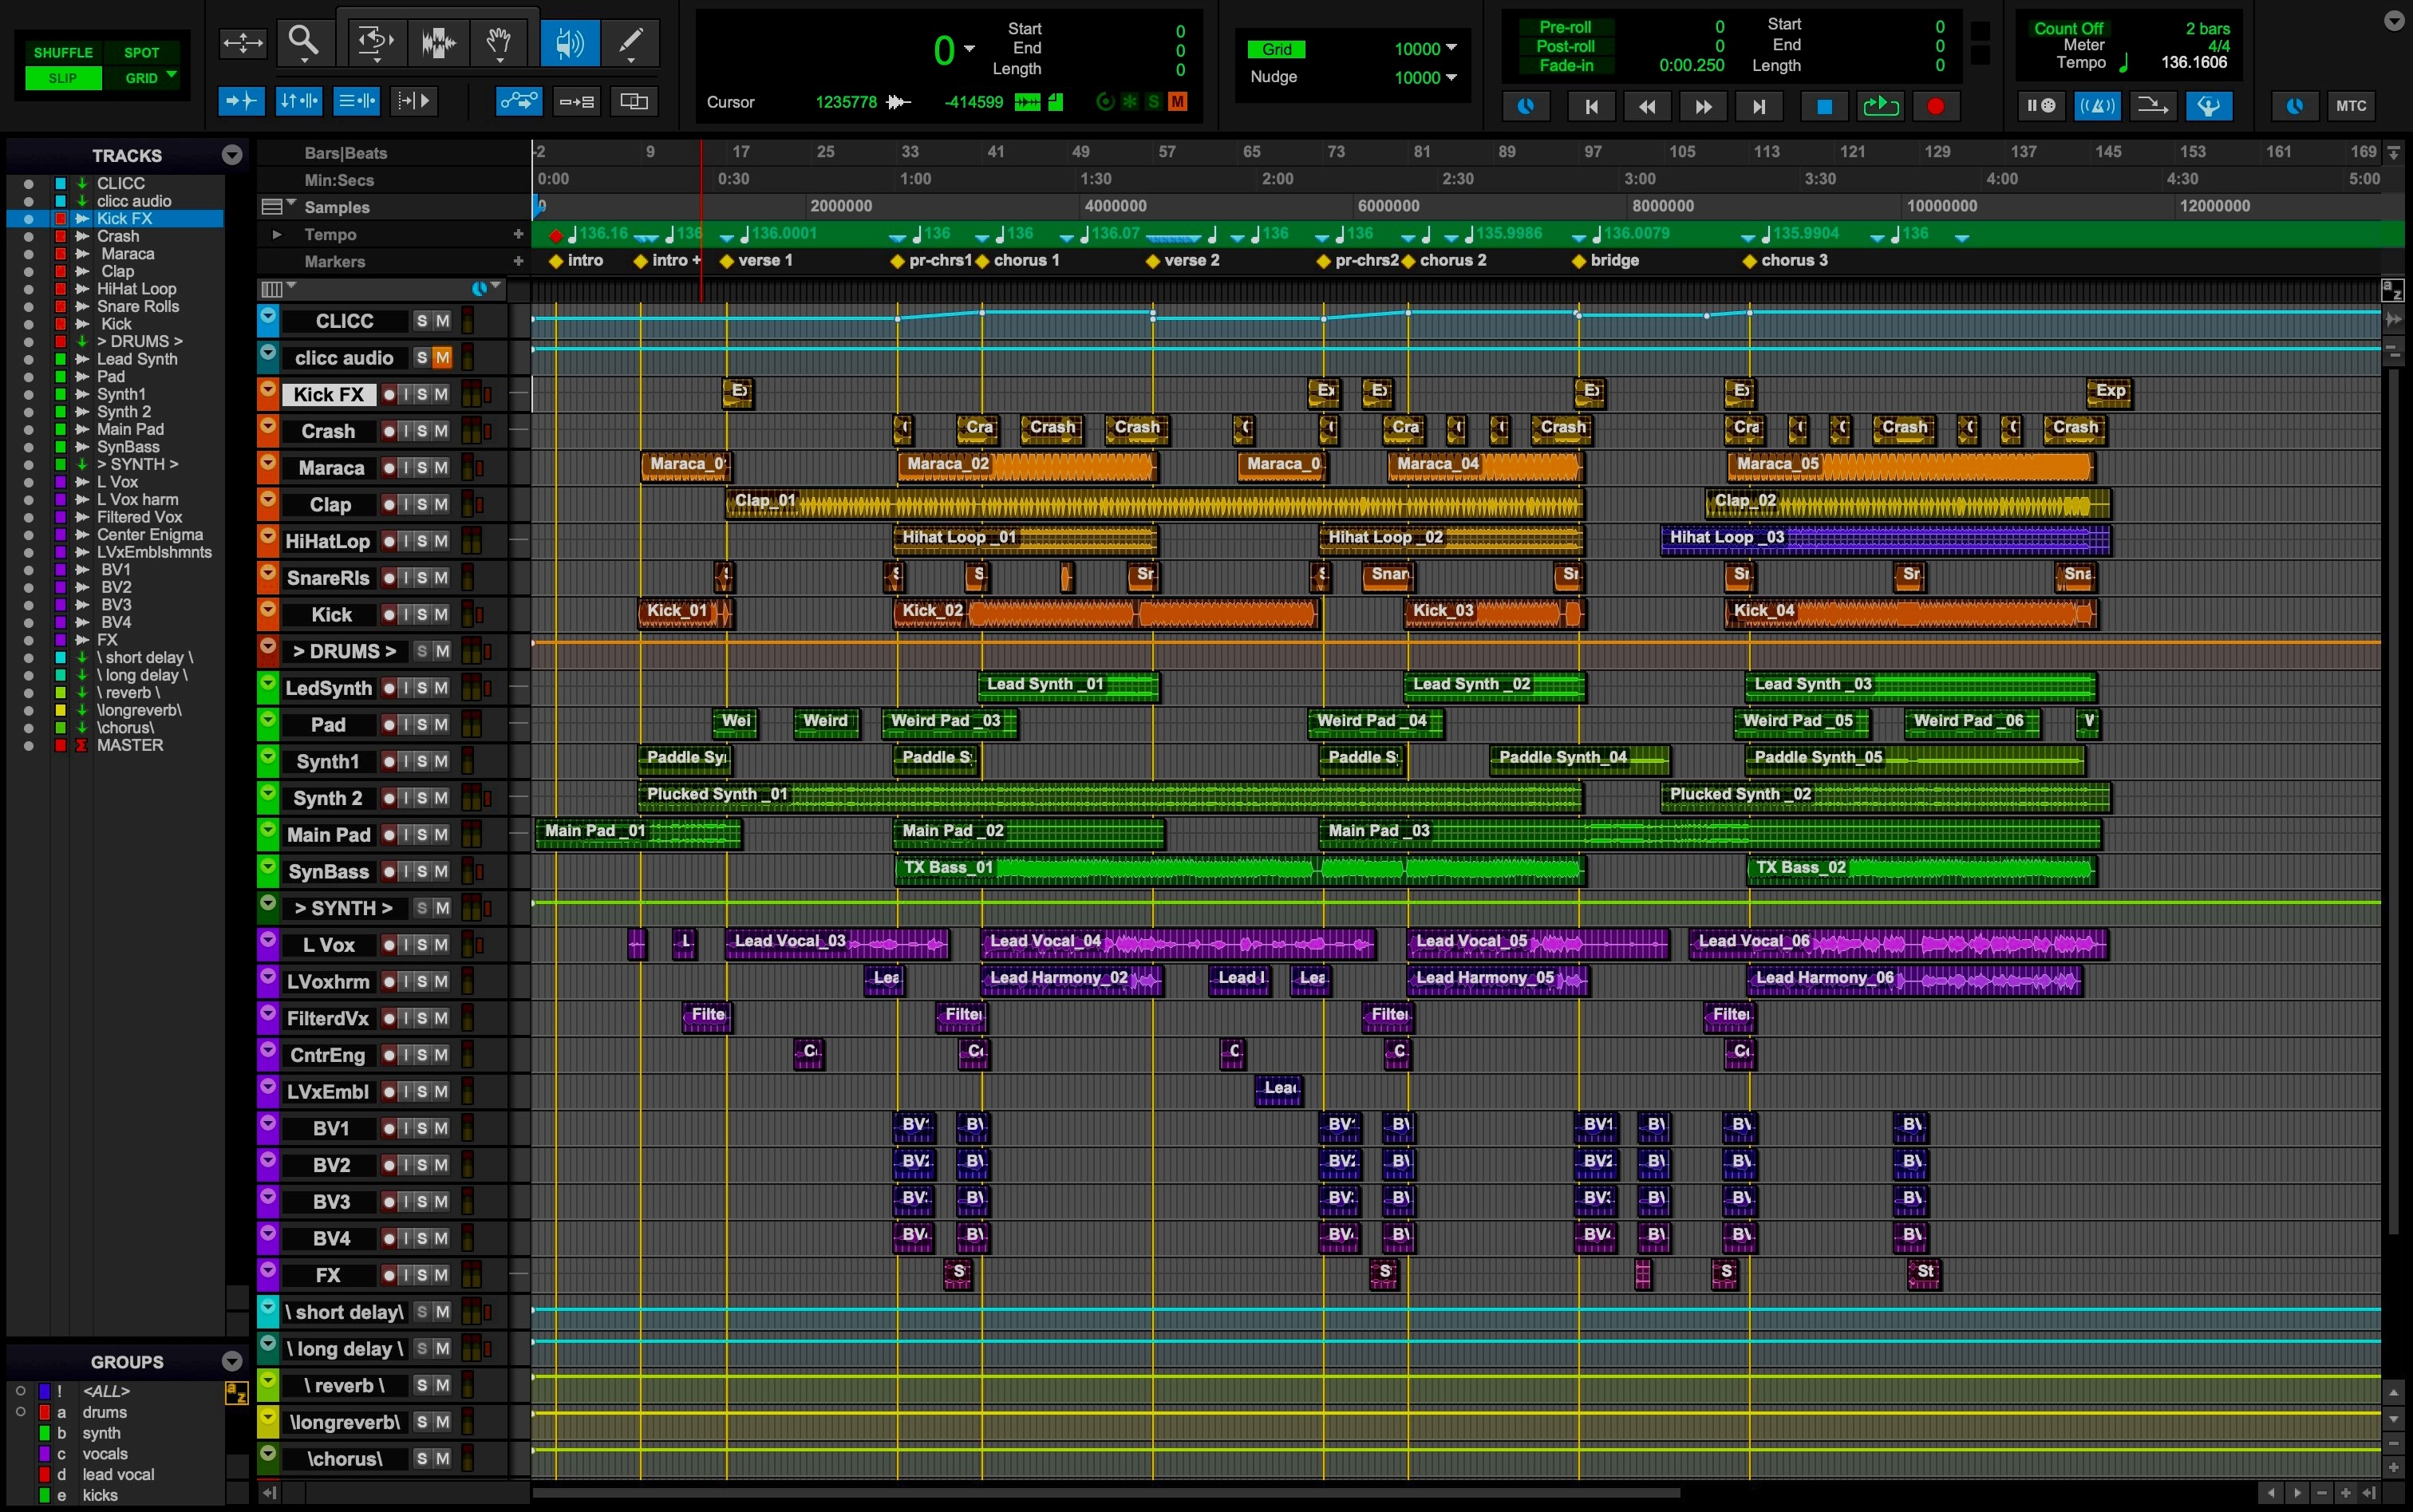Screen dimensions: 2413x1512
Task: Click the metronome click button
Action: 2097,106
